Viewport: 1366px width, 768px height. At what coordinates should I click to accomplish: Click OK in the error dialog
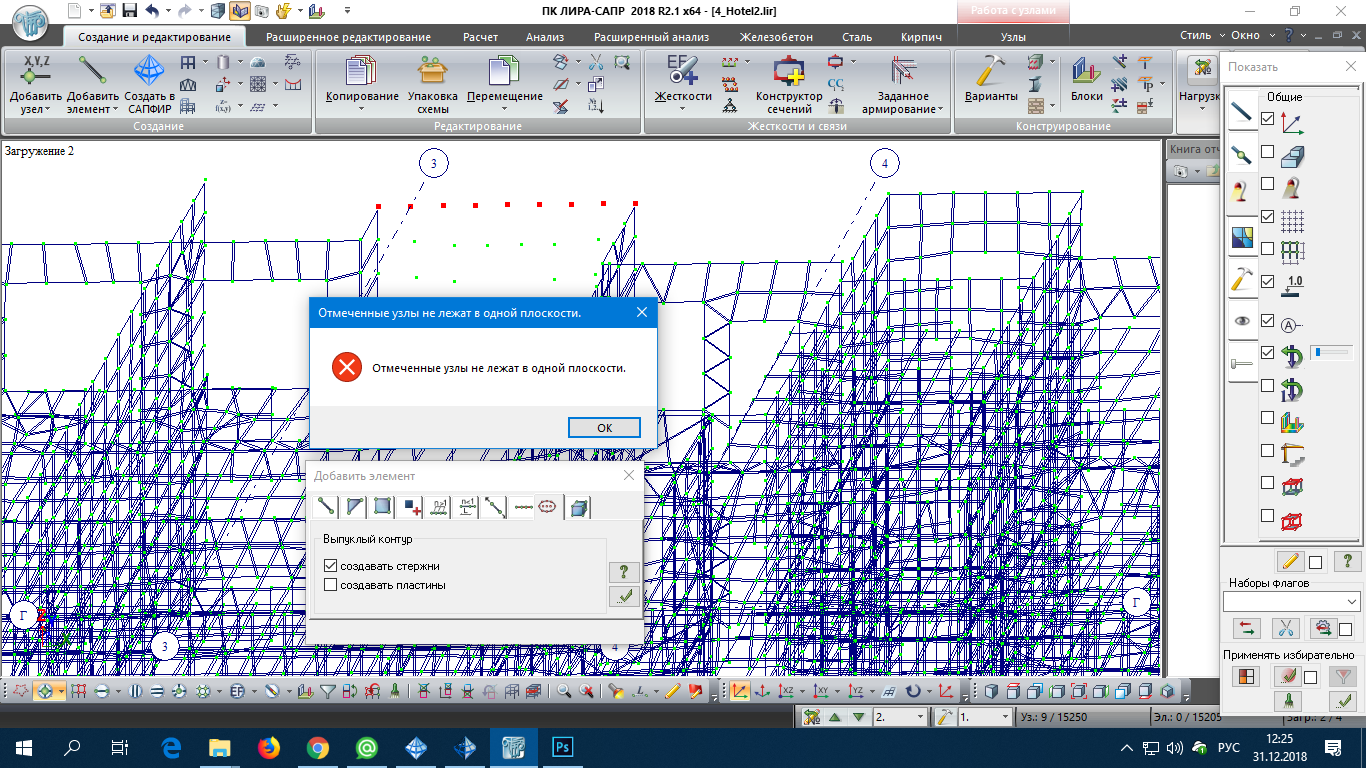pos(604,427)
